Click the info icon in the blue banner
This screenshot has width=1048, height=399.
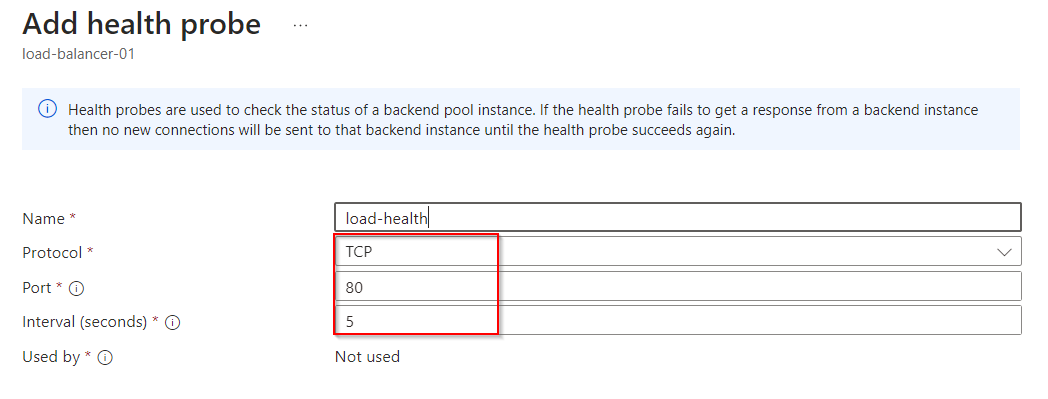click(x=47, y=109)
